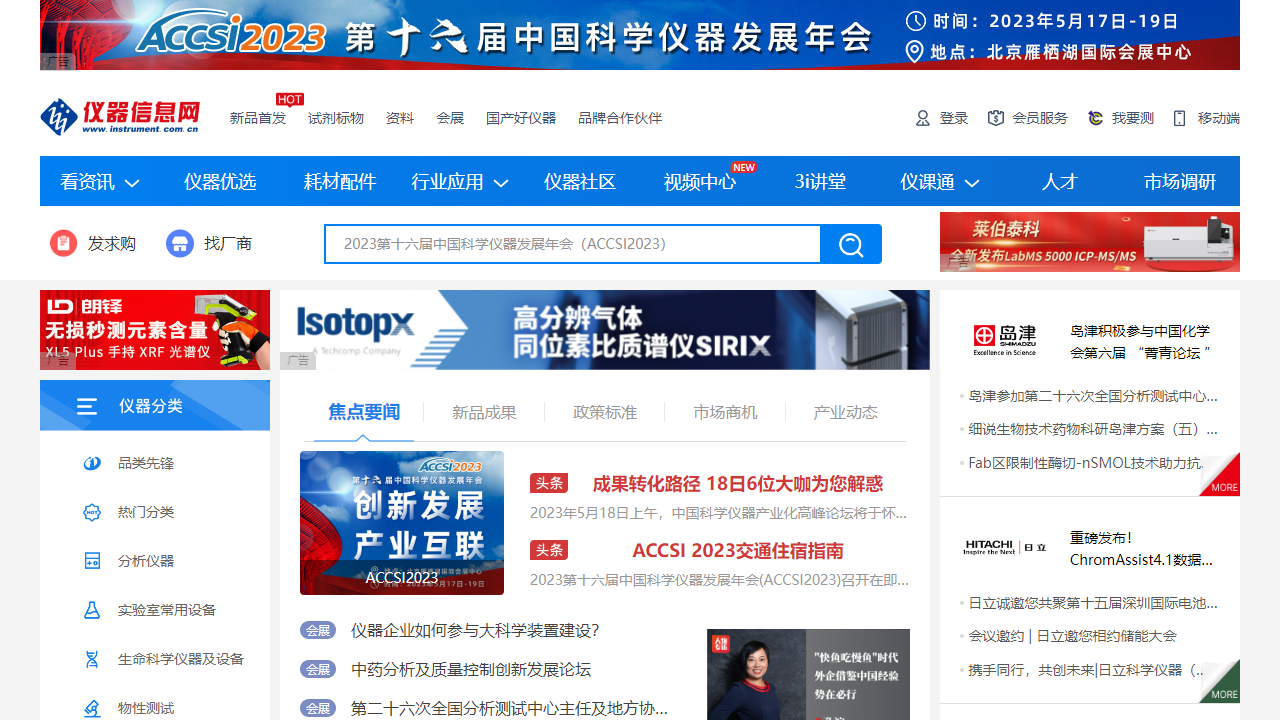This screenshot has width=1280, height=720.
Task: Click the 发求购 red clipboard icon
Action: [63, 243]
